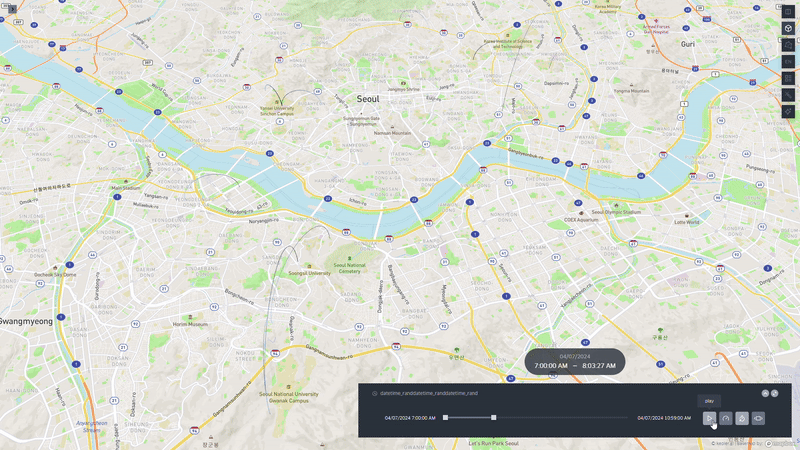Click the Seoul Olympic Stadium label
Image resolution: width=800 pixels, height=450 pixels.
click(616, 212)
